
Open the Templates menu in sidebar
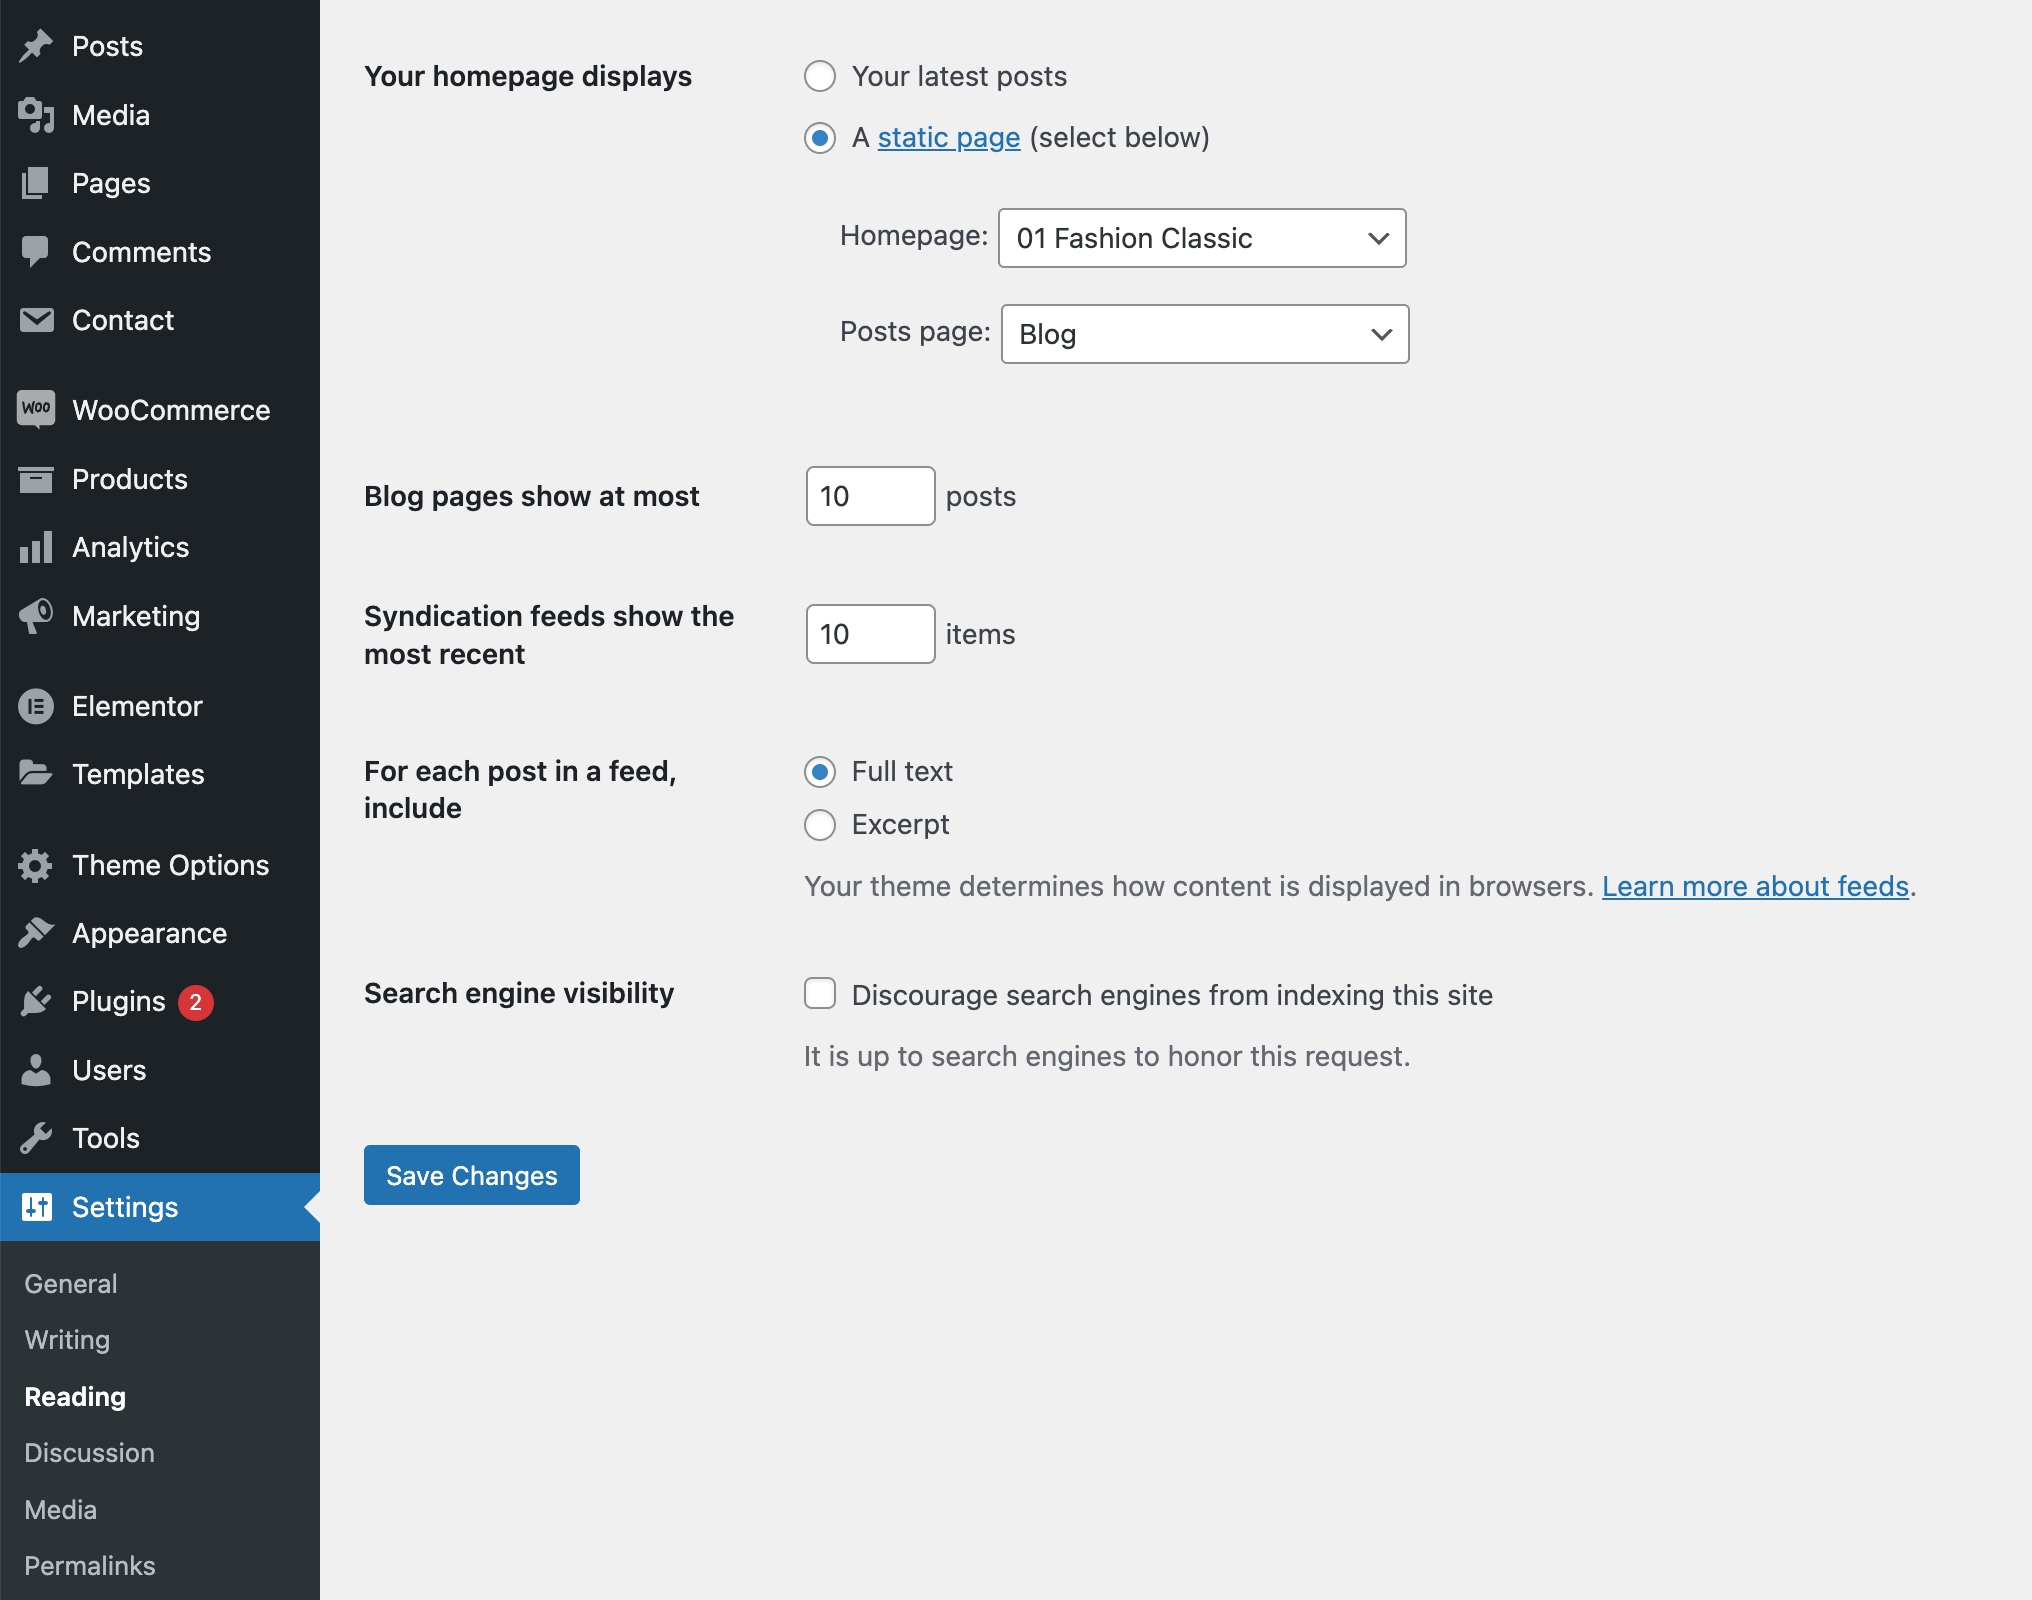pyautogui.click(x=138, y=774)
